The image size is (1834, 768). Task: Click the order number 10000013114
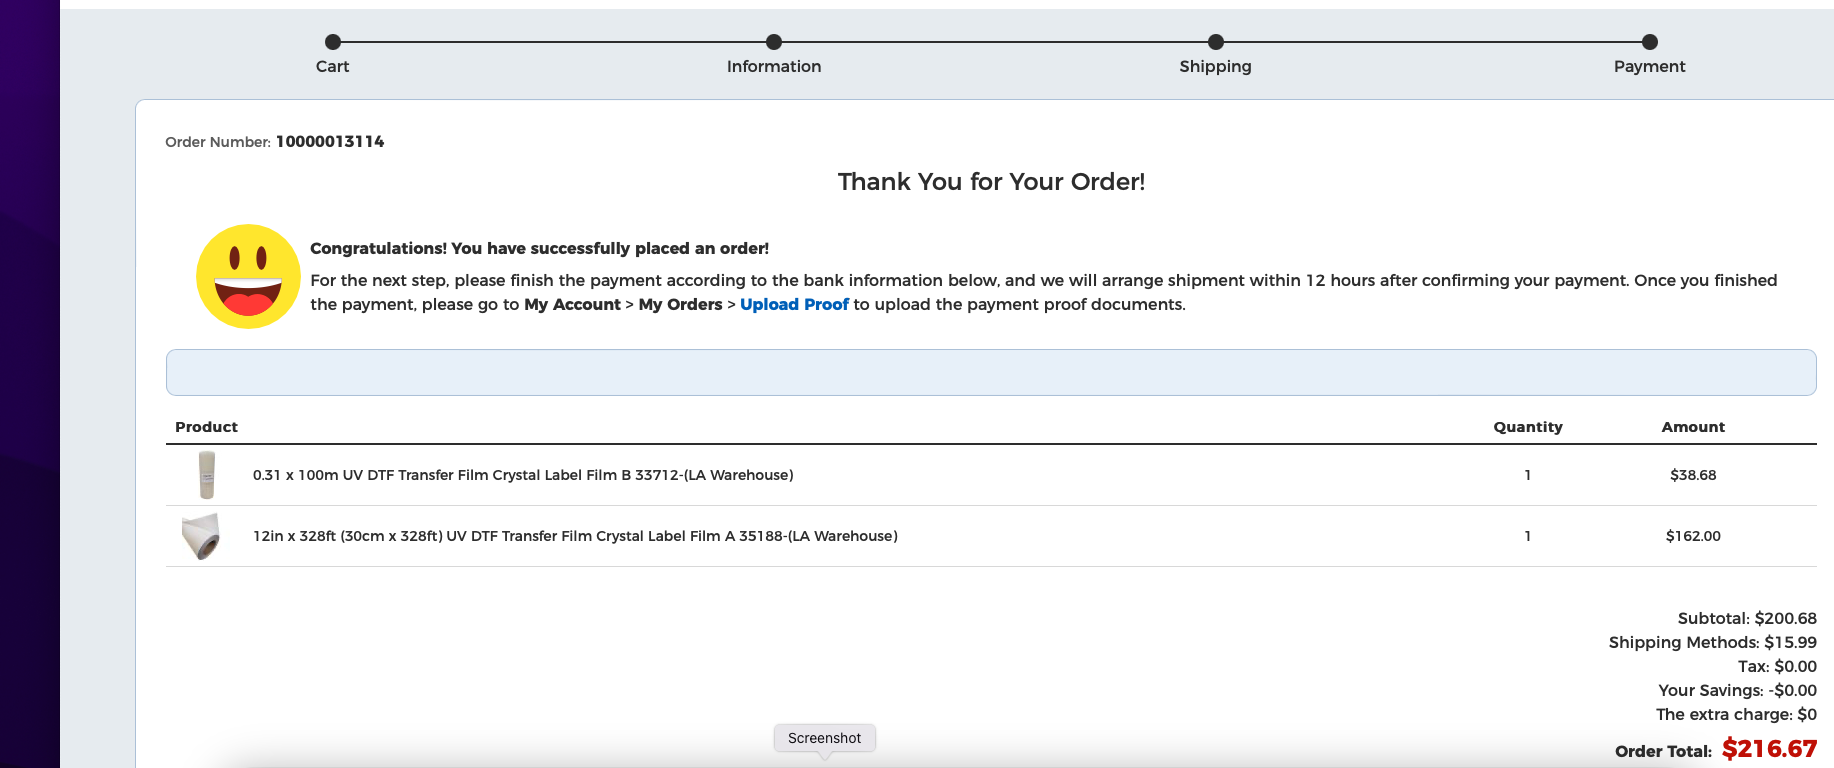[330, 141]
